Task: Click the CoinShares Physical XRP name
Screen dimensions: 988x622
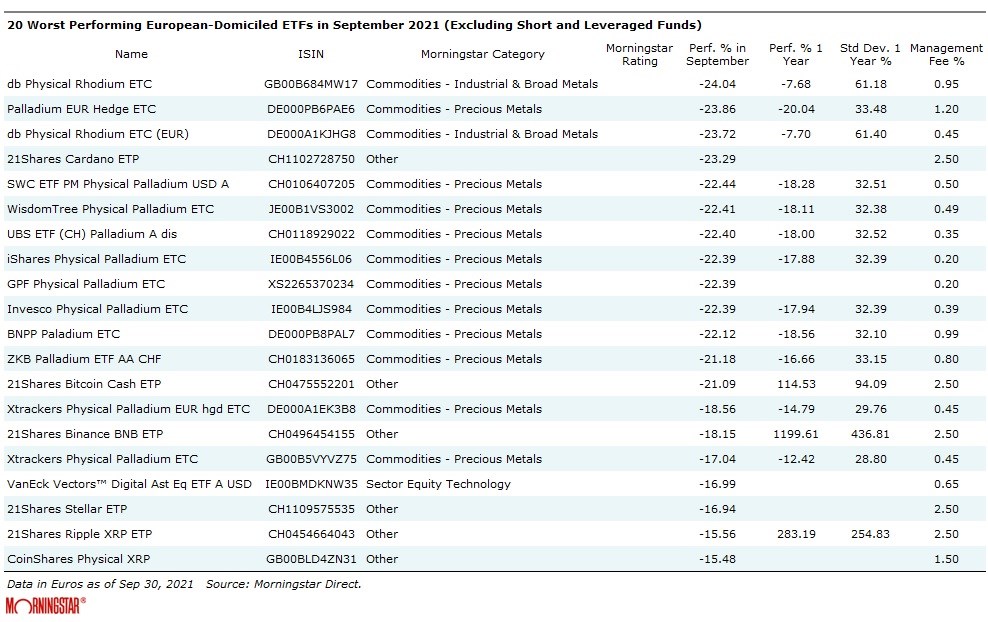Action: tap(77, 559)
